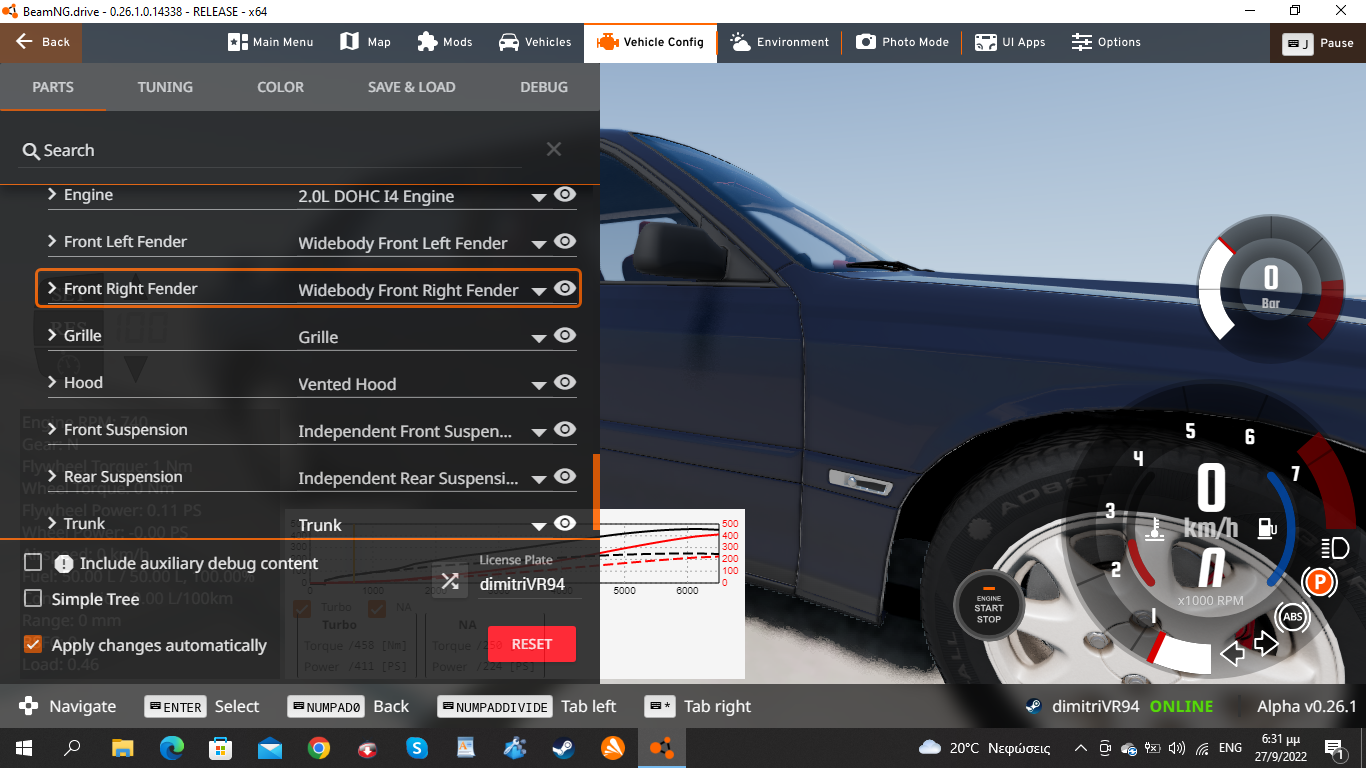Enable the Simple Tree checkbox

tap(33, 599)
